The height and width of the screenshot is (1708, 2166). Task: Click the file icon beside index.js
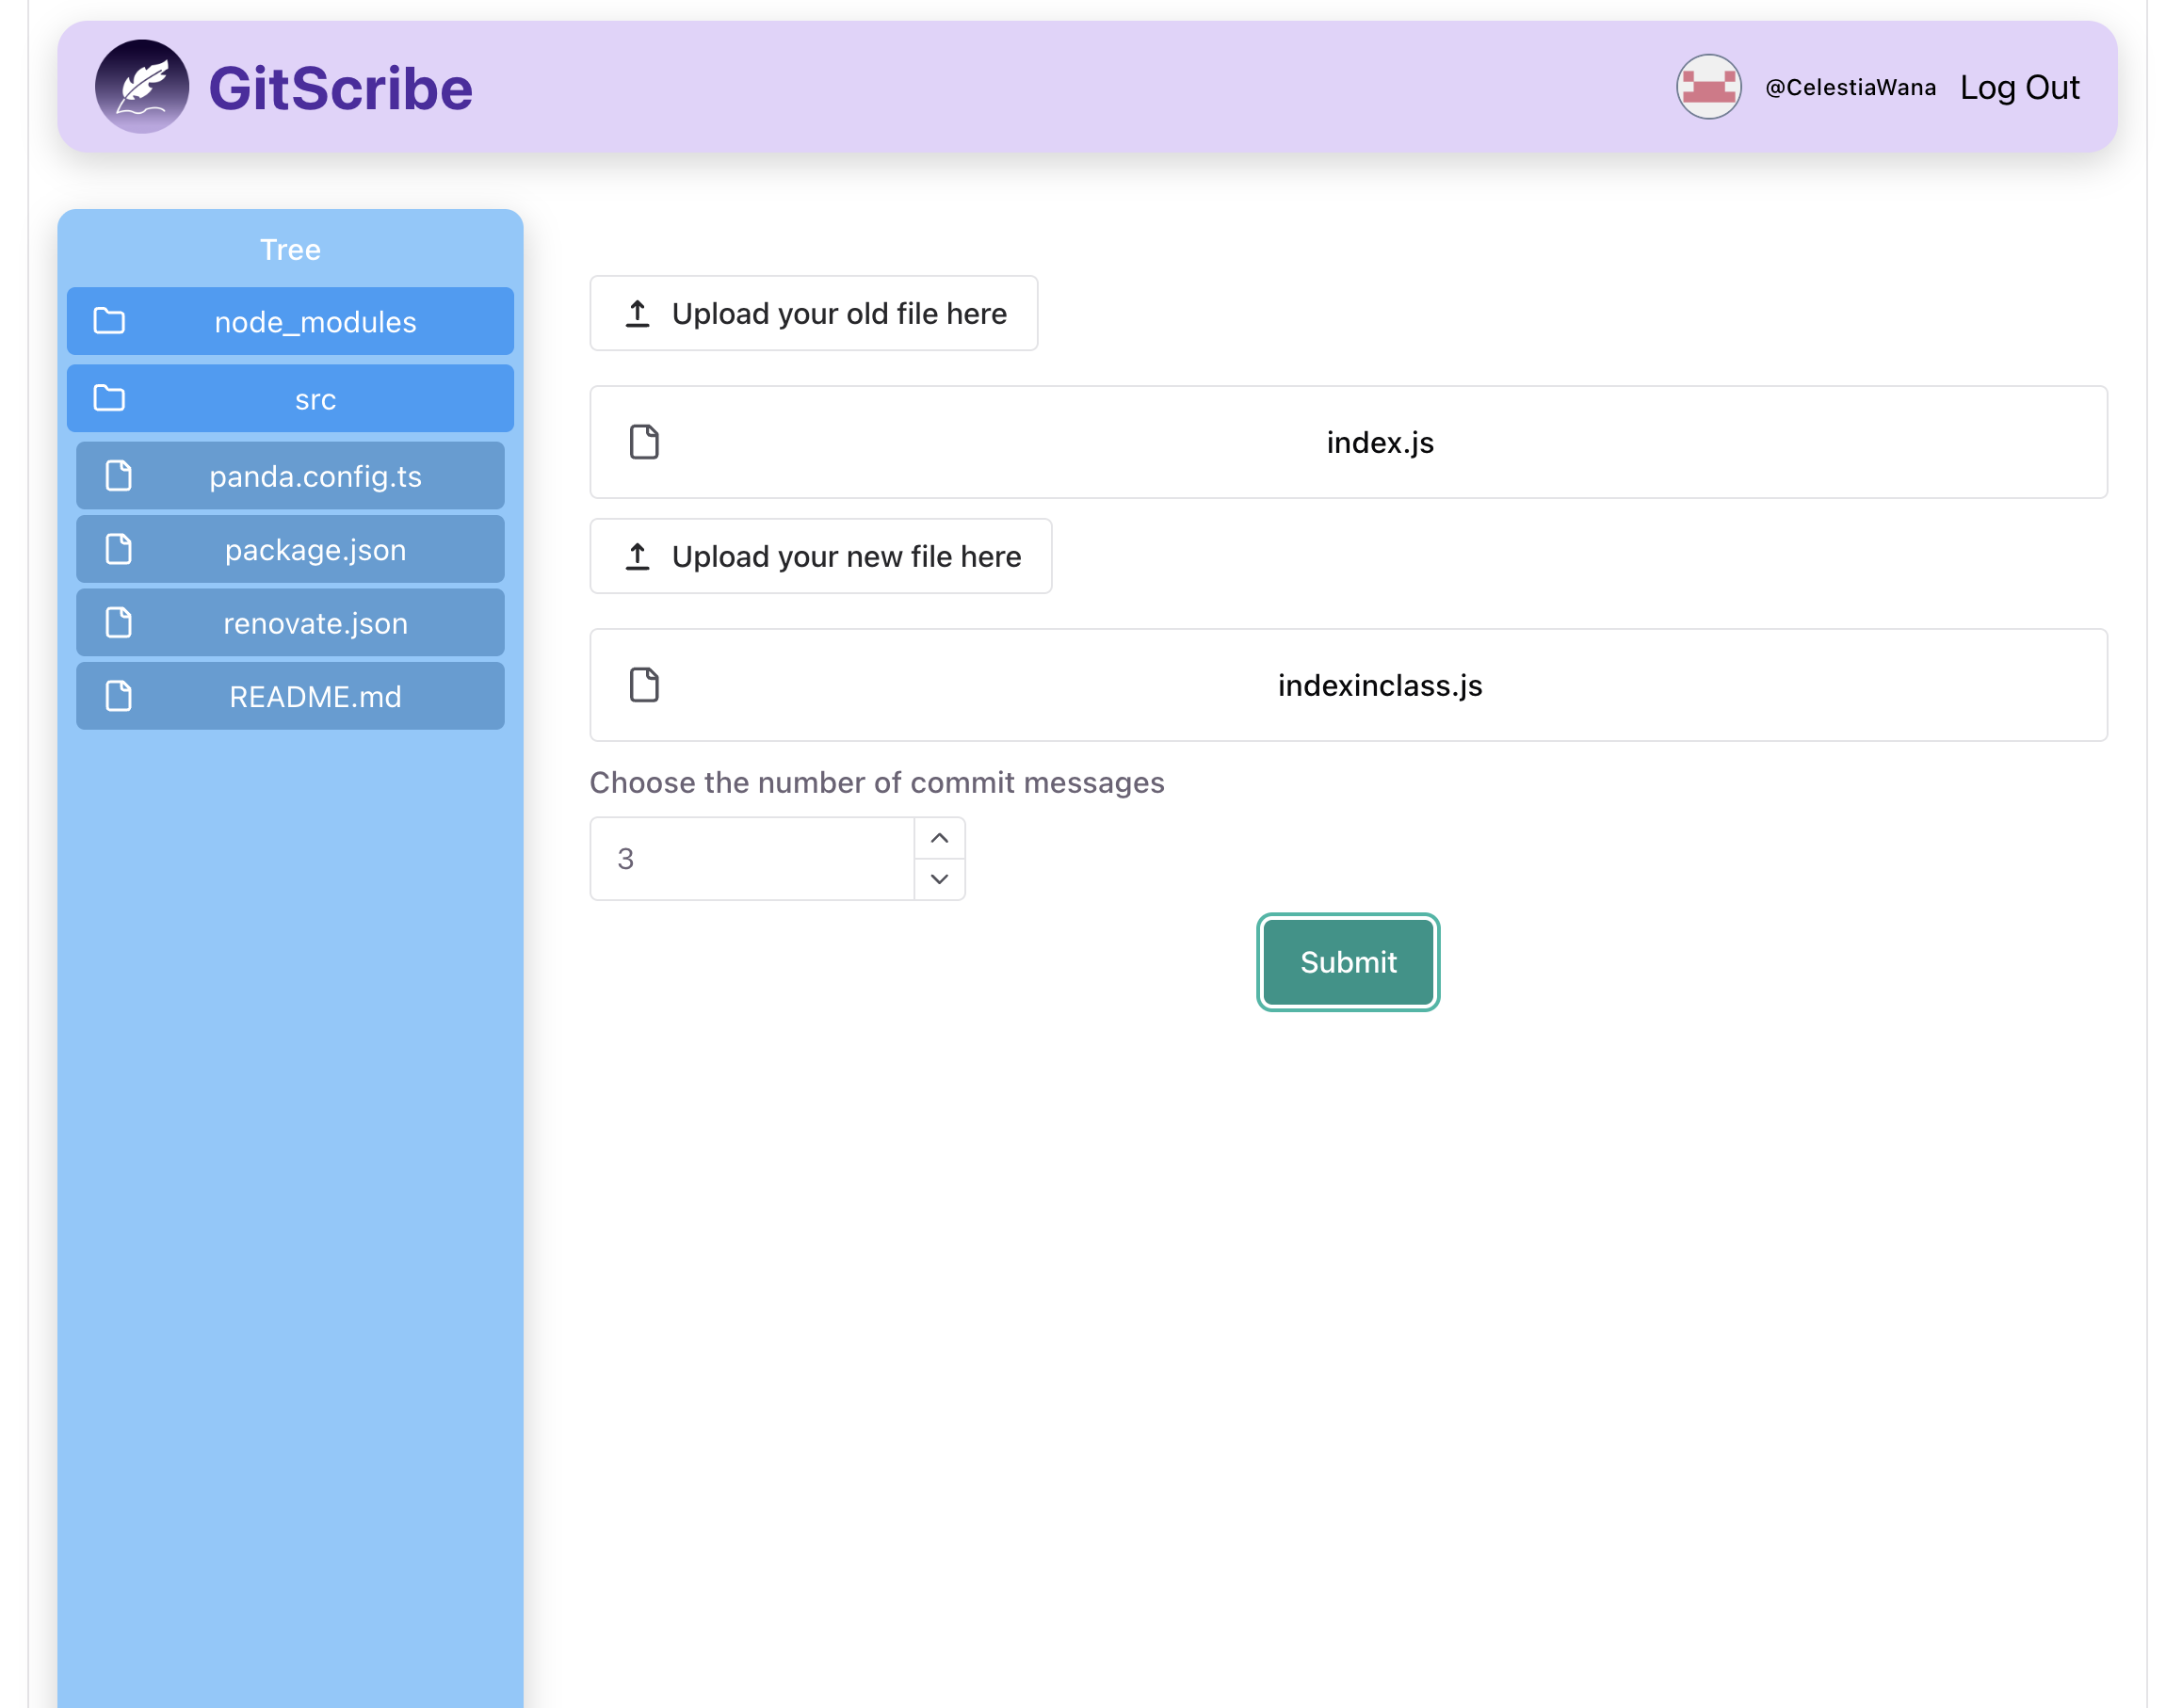pos(644,442)
